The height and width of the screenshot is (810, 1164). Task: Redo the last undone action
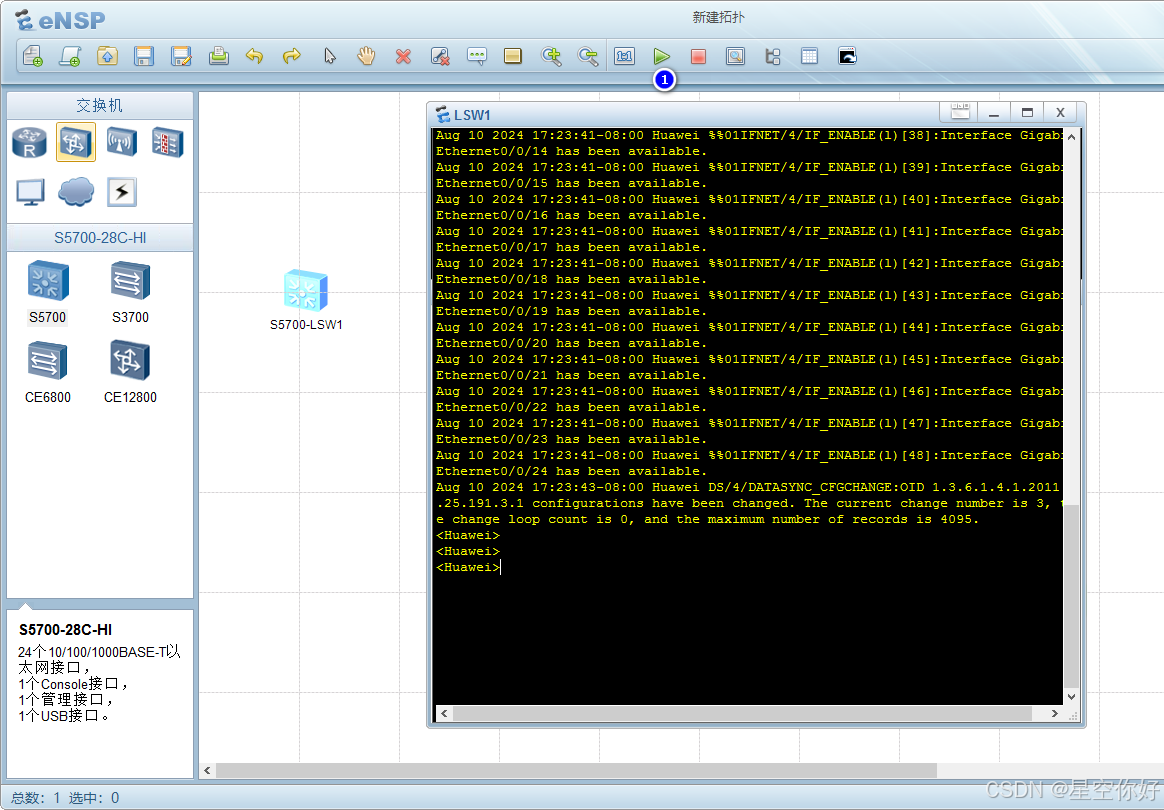click(x=292, y=56)
